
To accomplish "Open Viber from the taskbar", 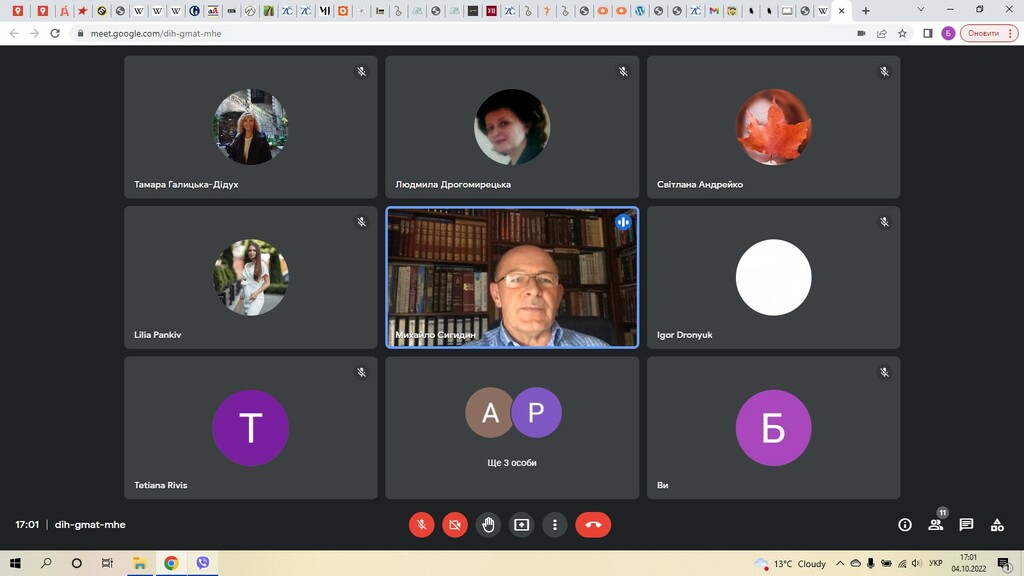I will pos(203,564).
